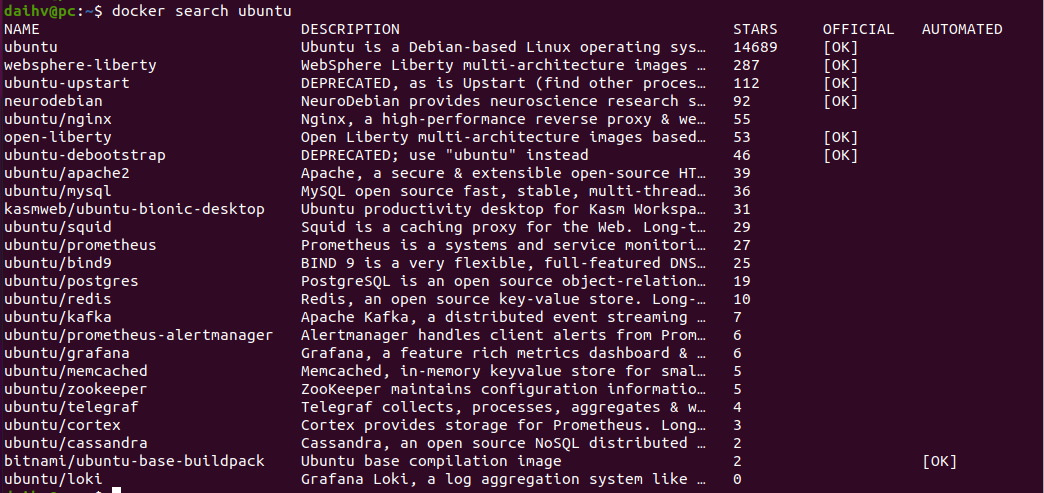Viewport: 1044px width, 493px height.
Task: Click the STARS column header
Action: (755, 29)
